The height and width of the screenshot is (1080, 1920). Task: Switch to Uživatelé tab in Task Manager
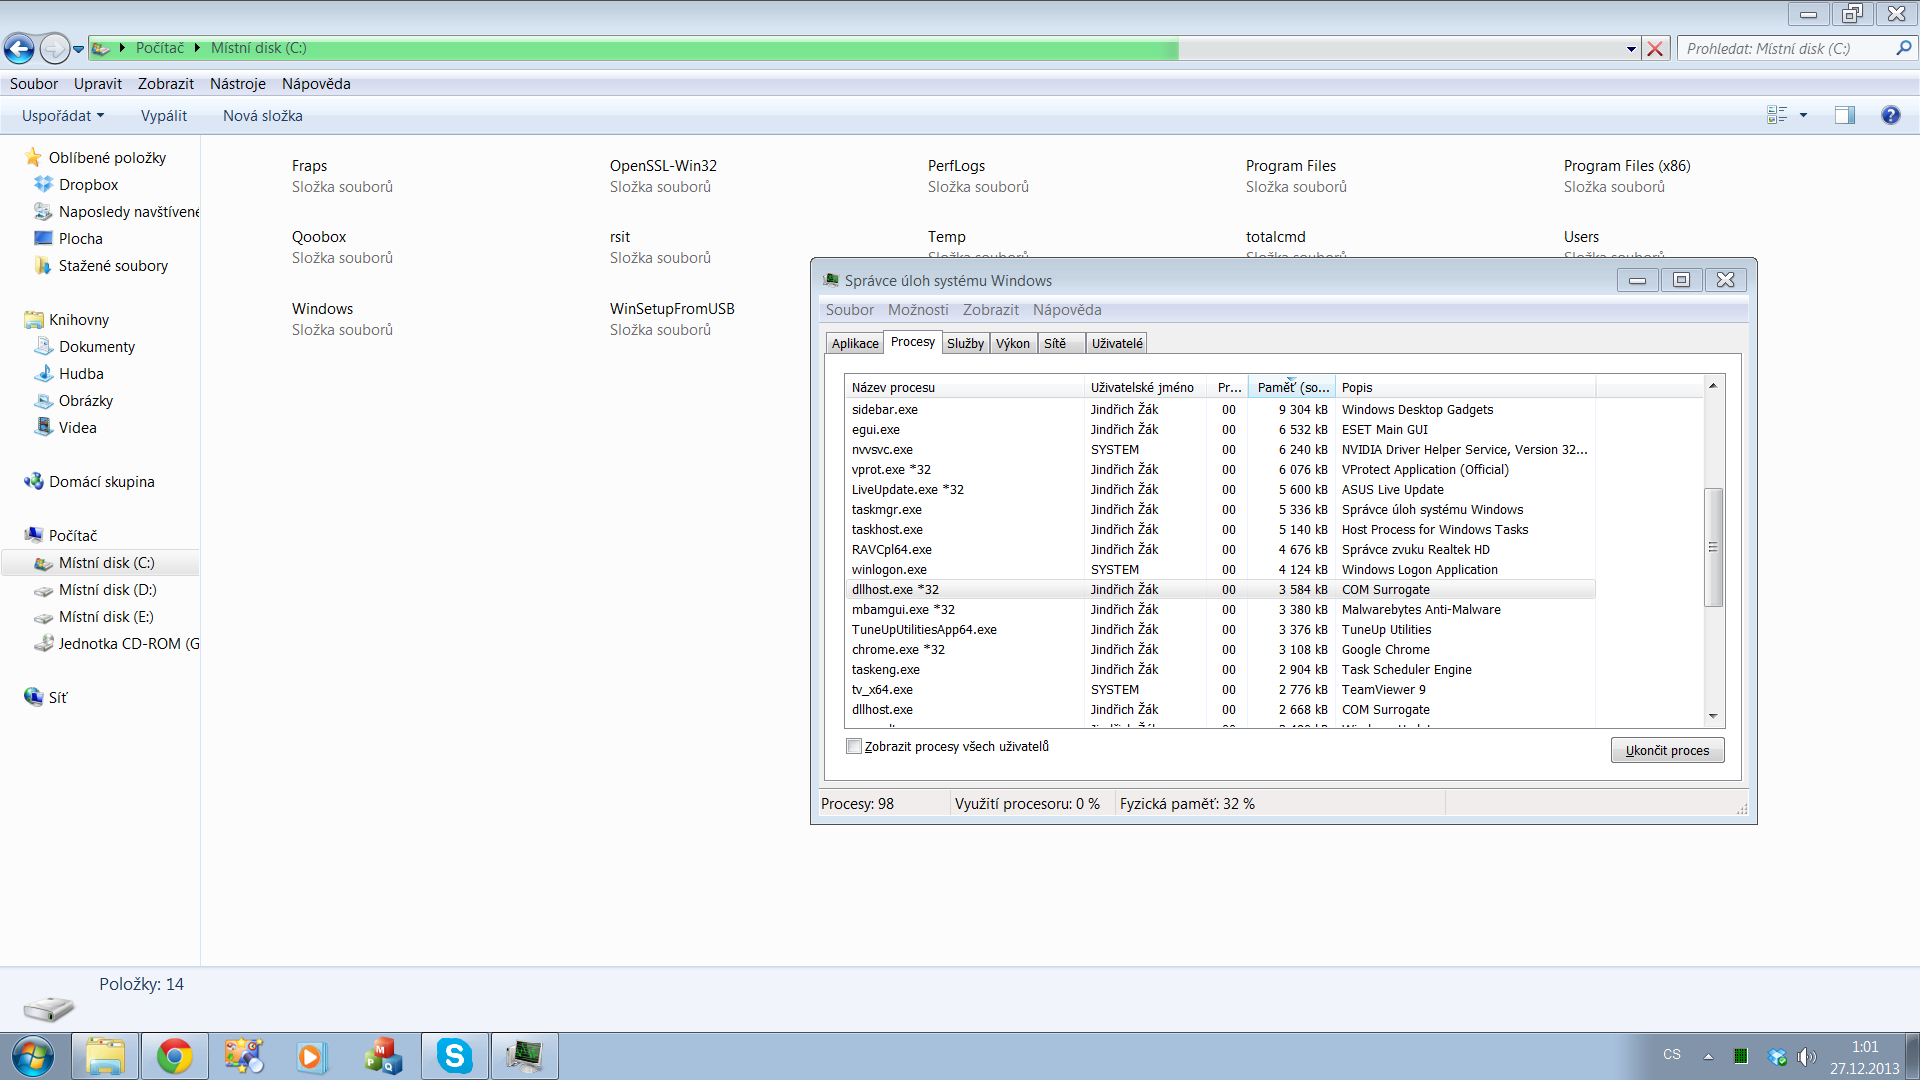point(1117,343)
